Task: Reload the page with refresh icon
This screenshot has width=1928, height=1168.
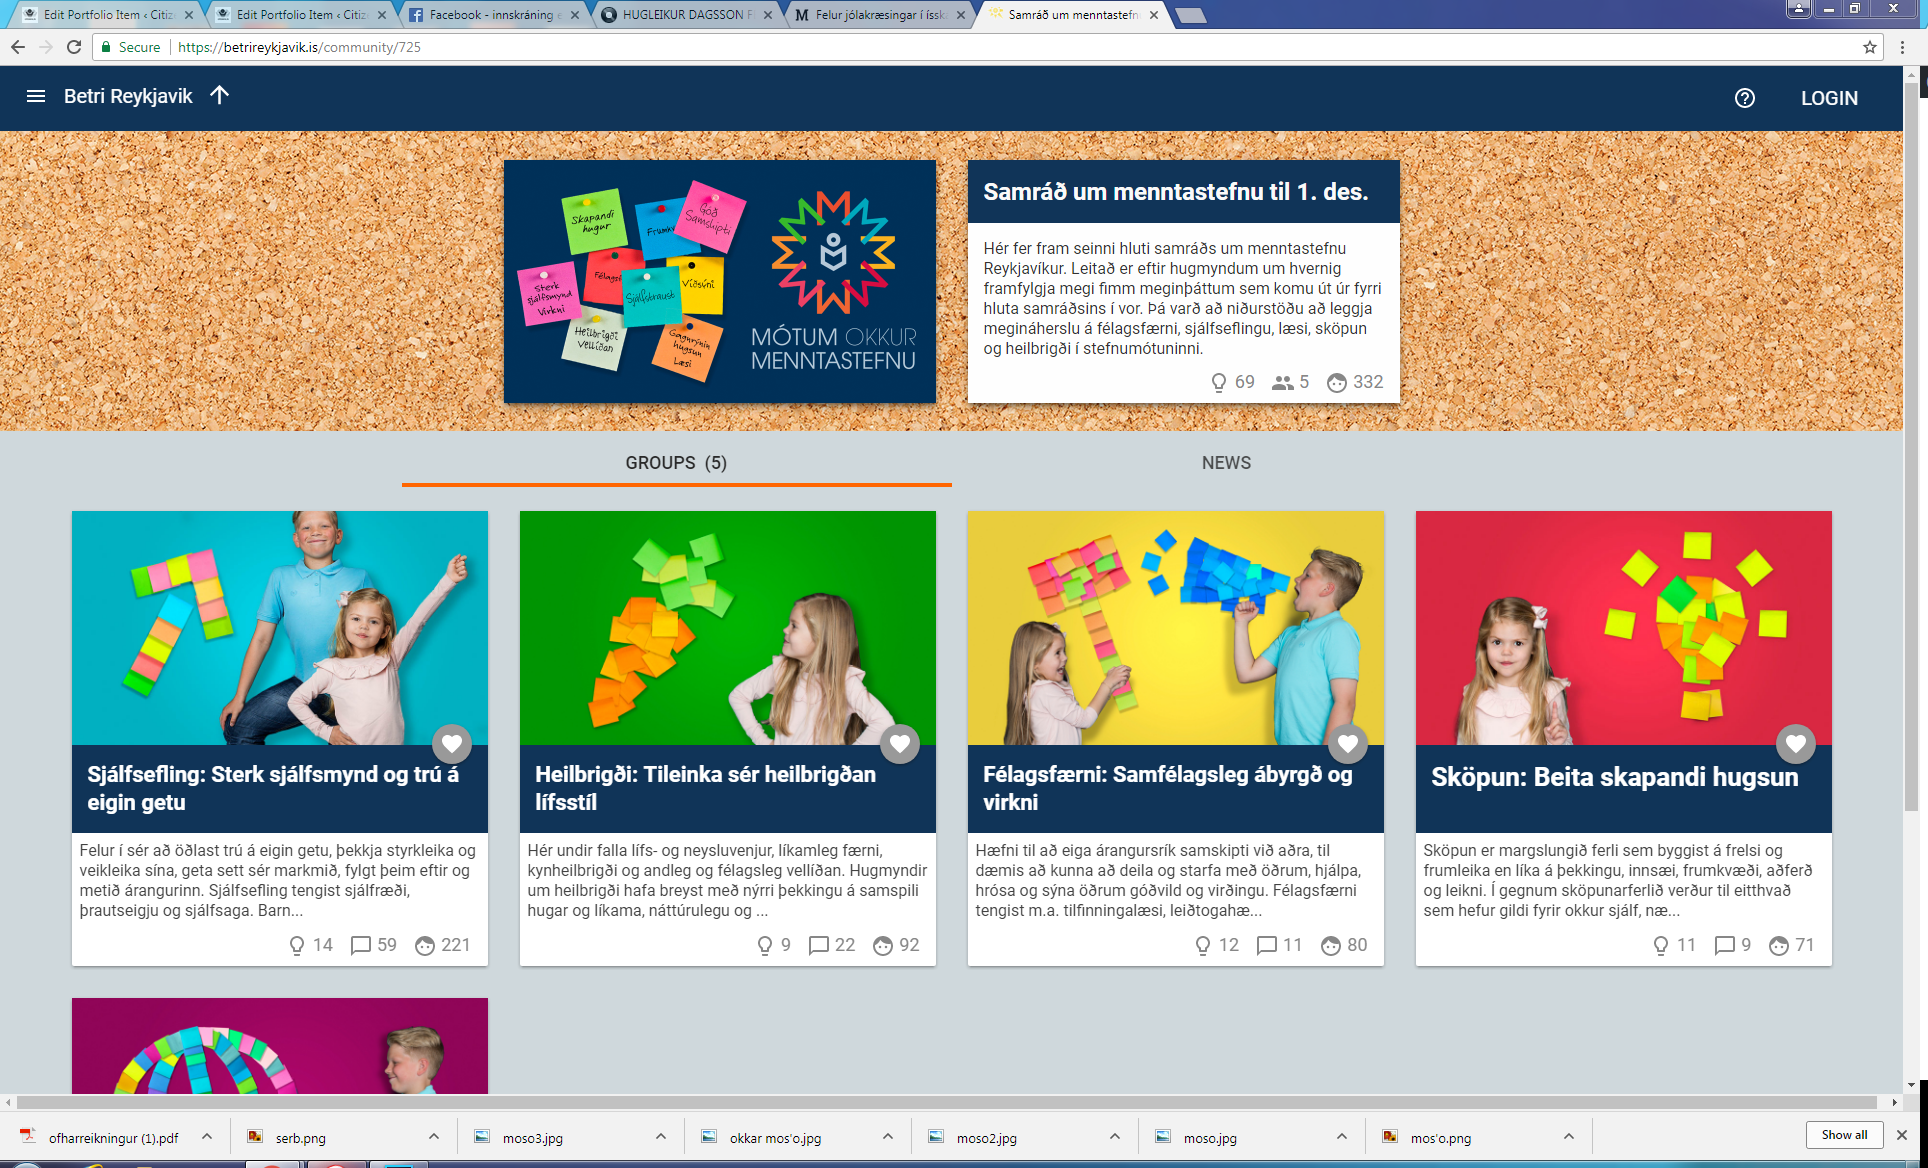Action: (x=74, y=47)
